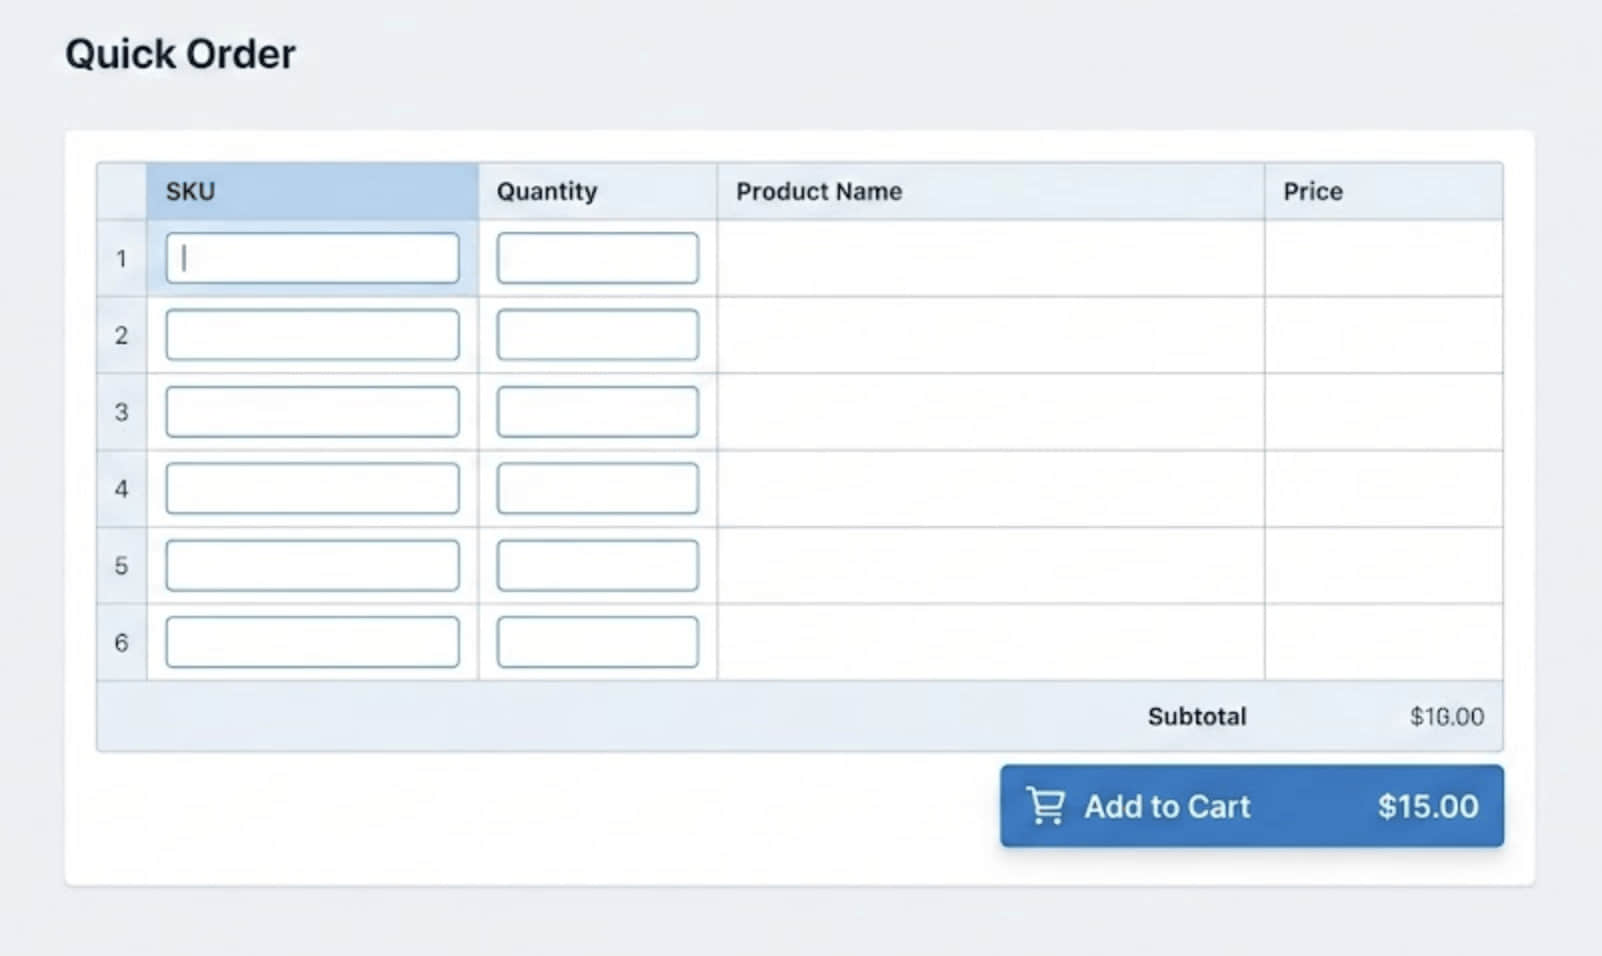Click the shopping cart icon

tap(1046, 806)
